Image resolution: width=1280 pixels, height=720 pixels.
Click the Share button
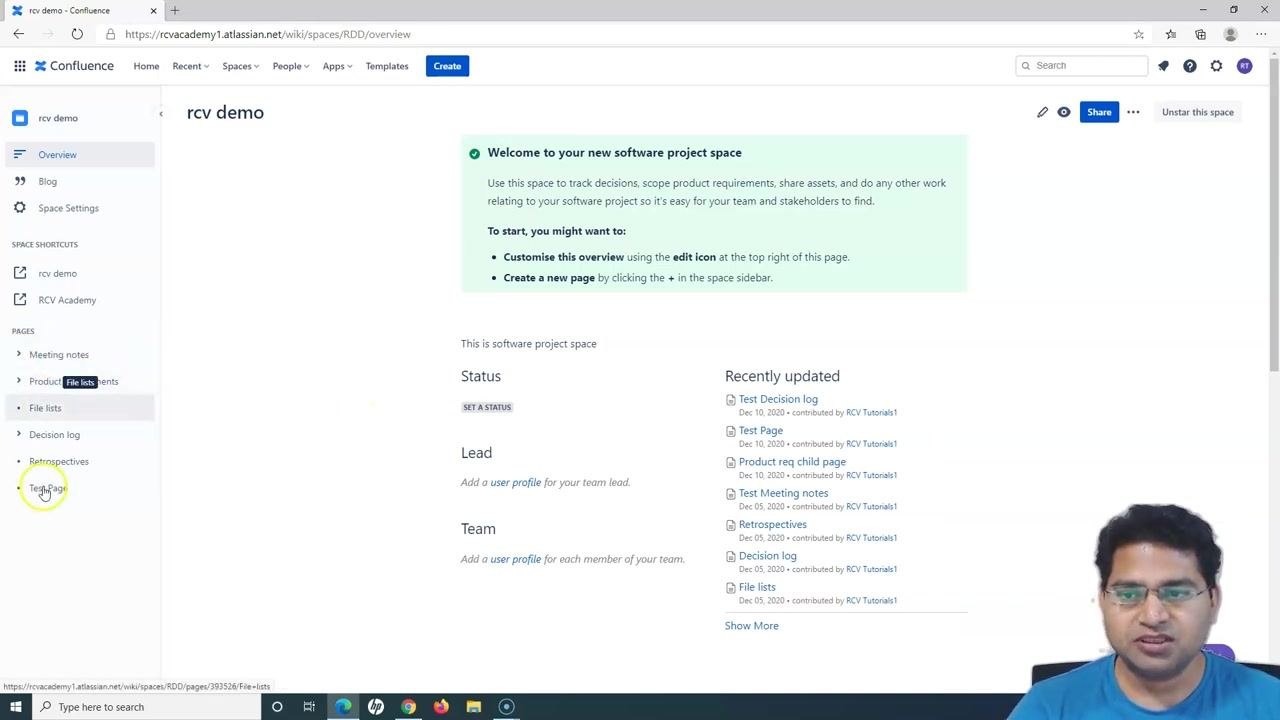coord(1099,112)
